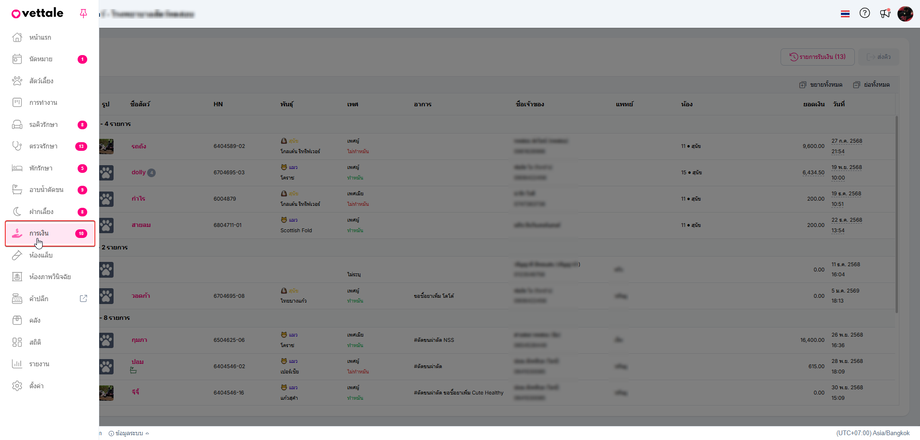Open pet link สายลม
This screenshot has height=440, width=920.
click(x=141, y=225)
